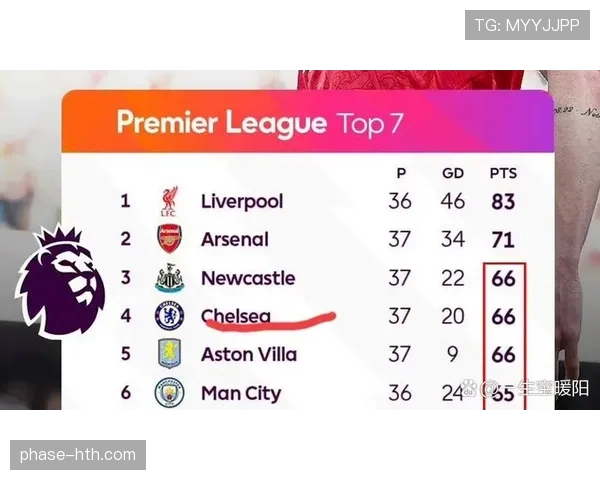Click the Man City club crest
This screenshot has width=600, height=480.
[x=169, y=393]
